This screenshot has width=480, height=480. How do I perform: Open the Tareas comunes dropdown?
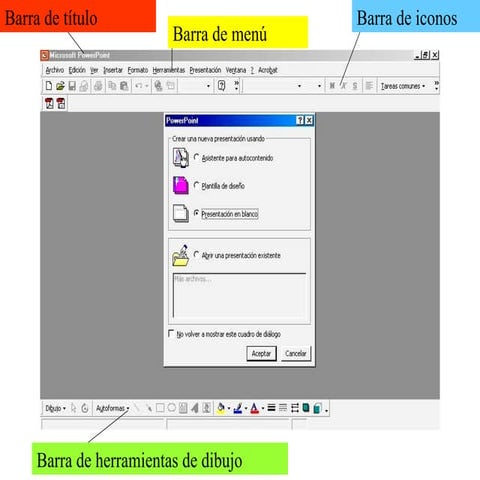coord(403,86)
